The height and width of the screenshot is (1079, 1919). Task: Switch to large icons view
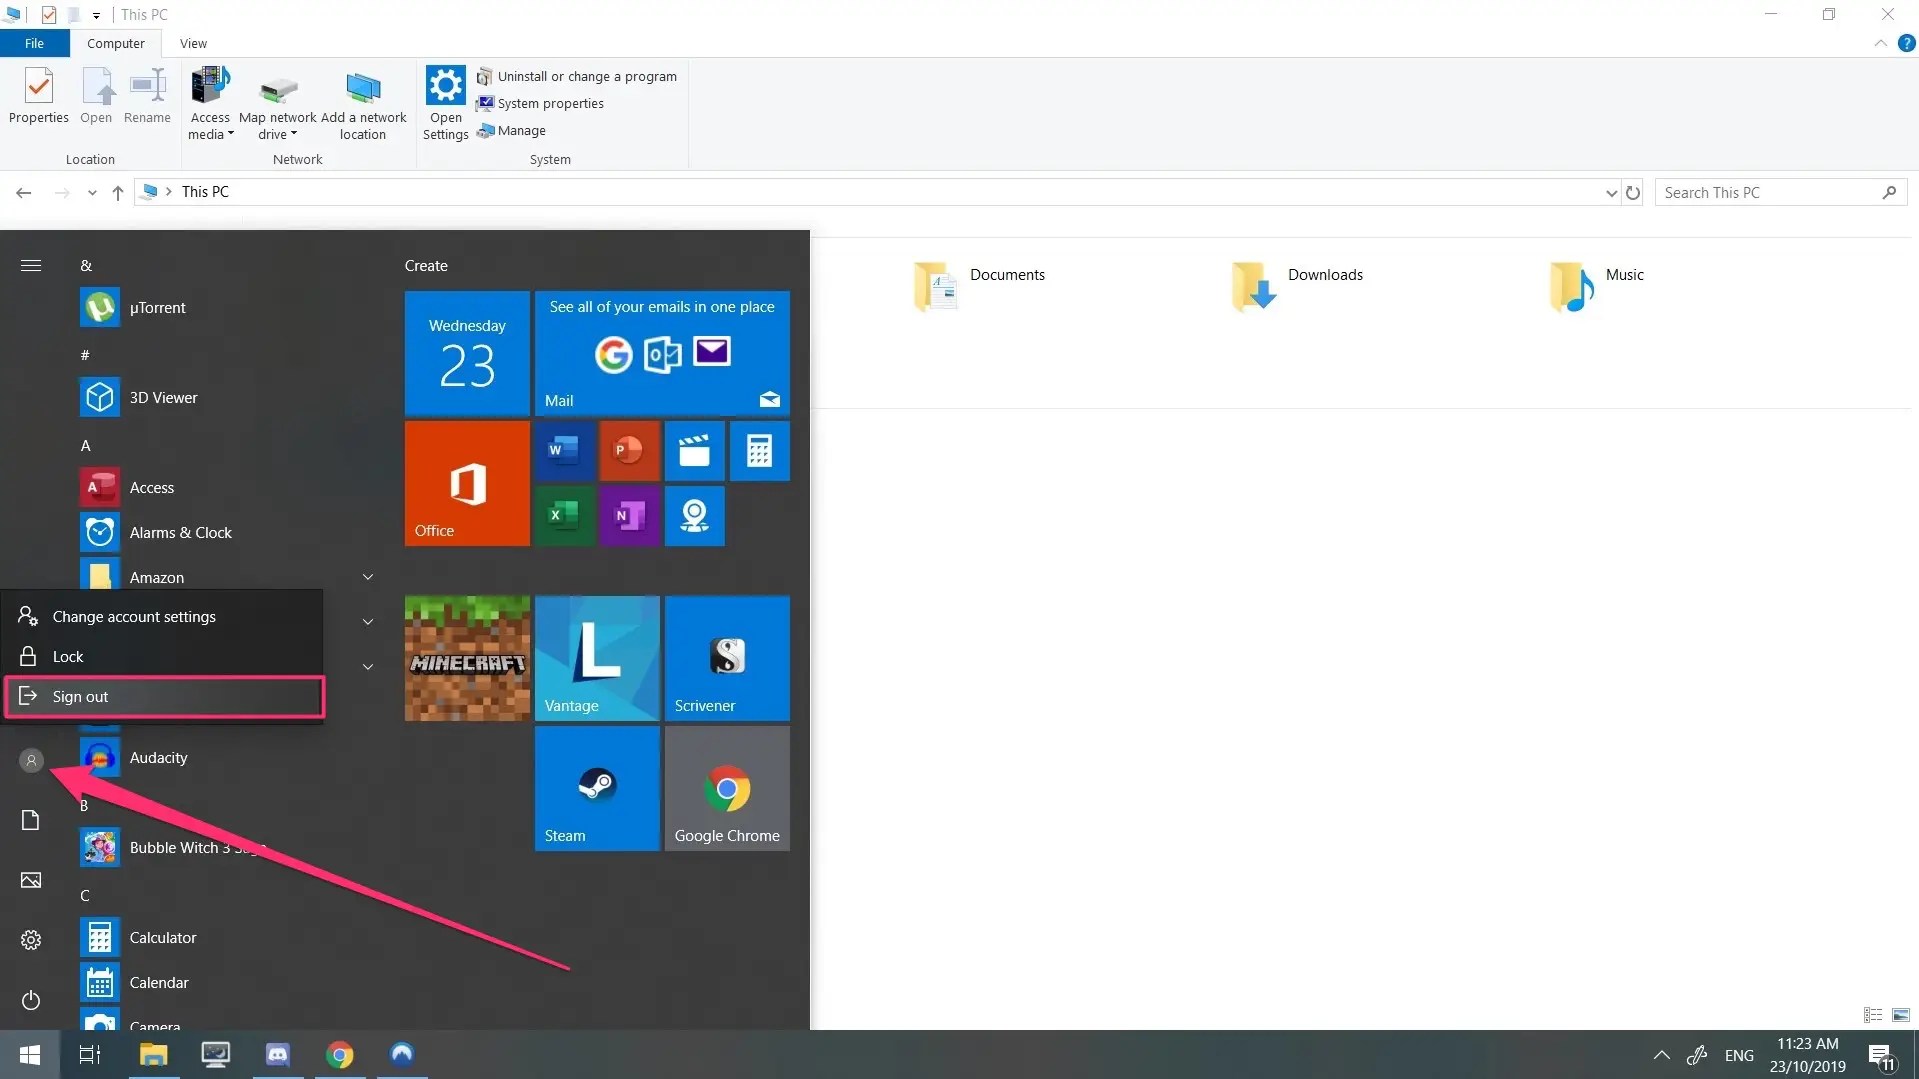[1901, 1015]
